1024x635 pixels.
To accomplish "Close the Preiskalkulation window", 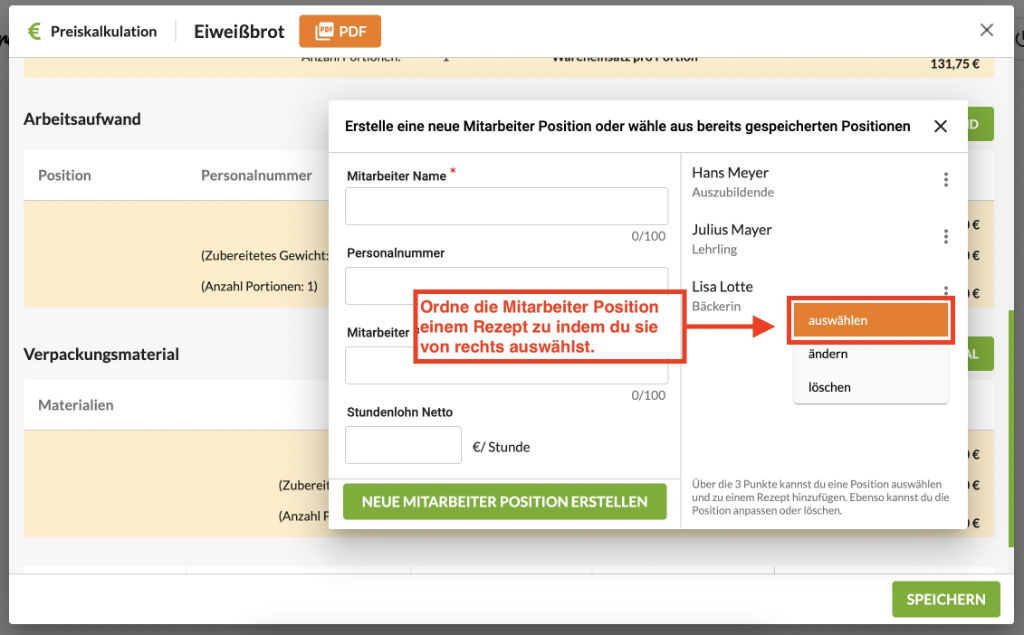I will 986,30.
